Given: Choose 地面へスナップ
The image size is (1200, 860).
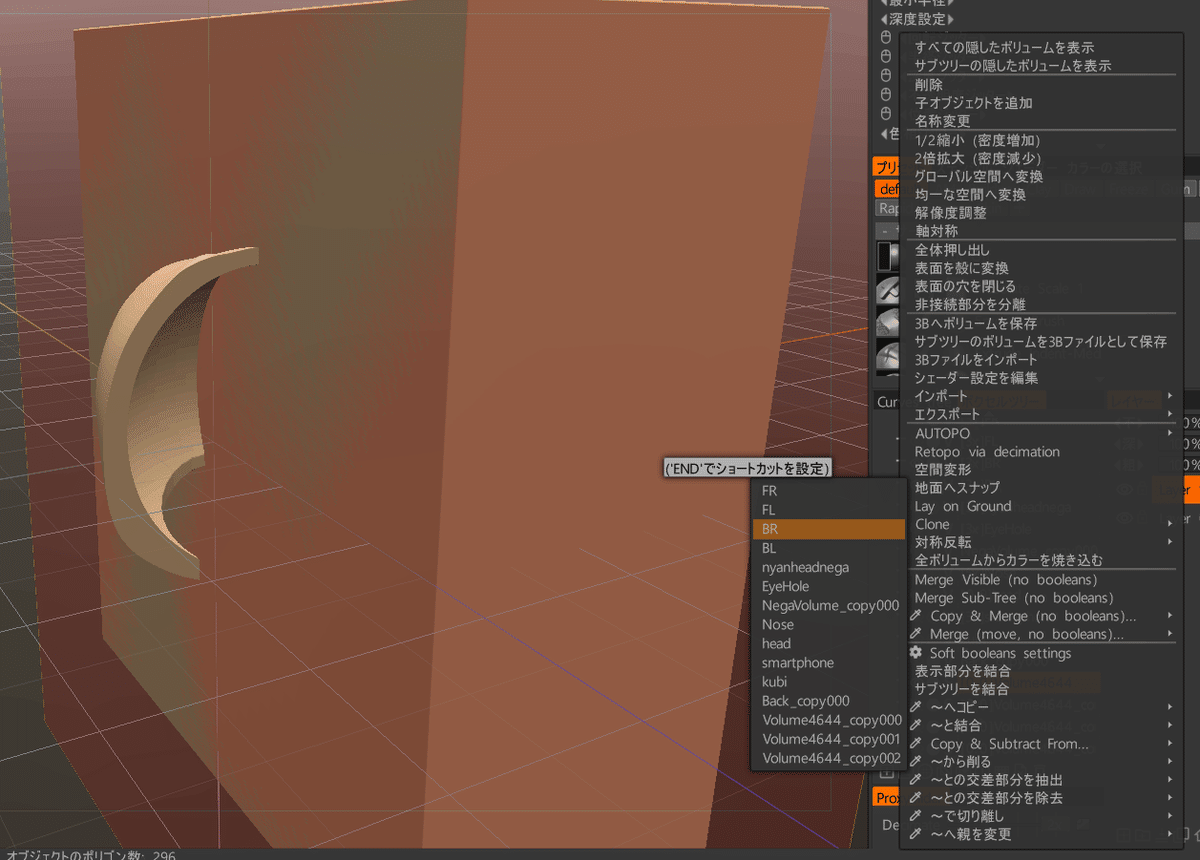Looking at the screenshot, I should 957,488.
